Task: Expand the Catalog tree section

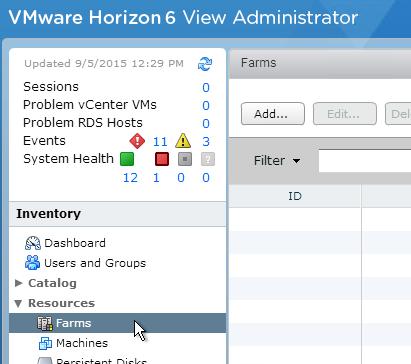Action: 19,283
